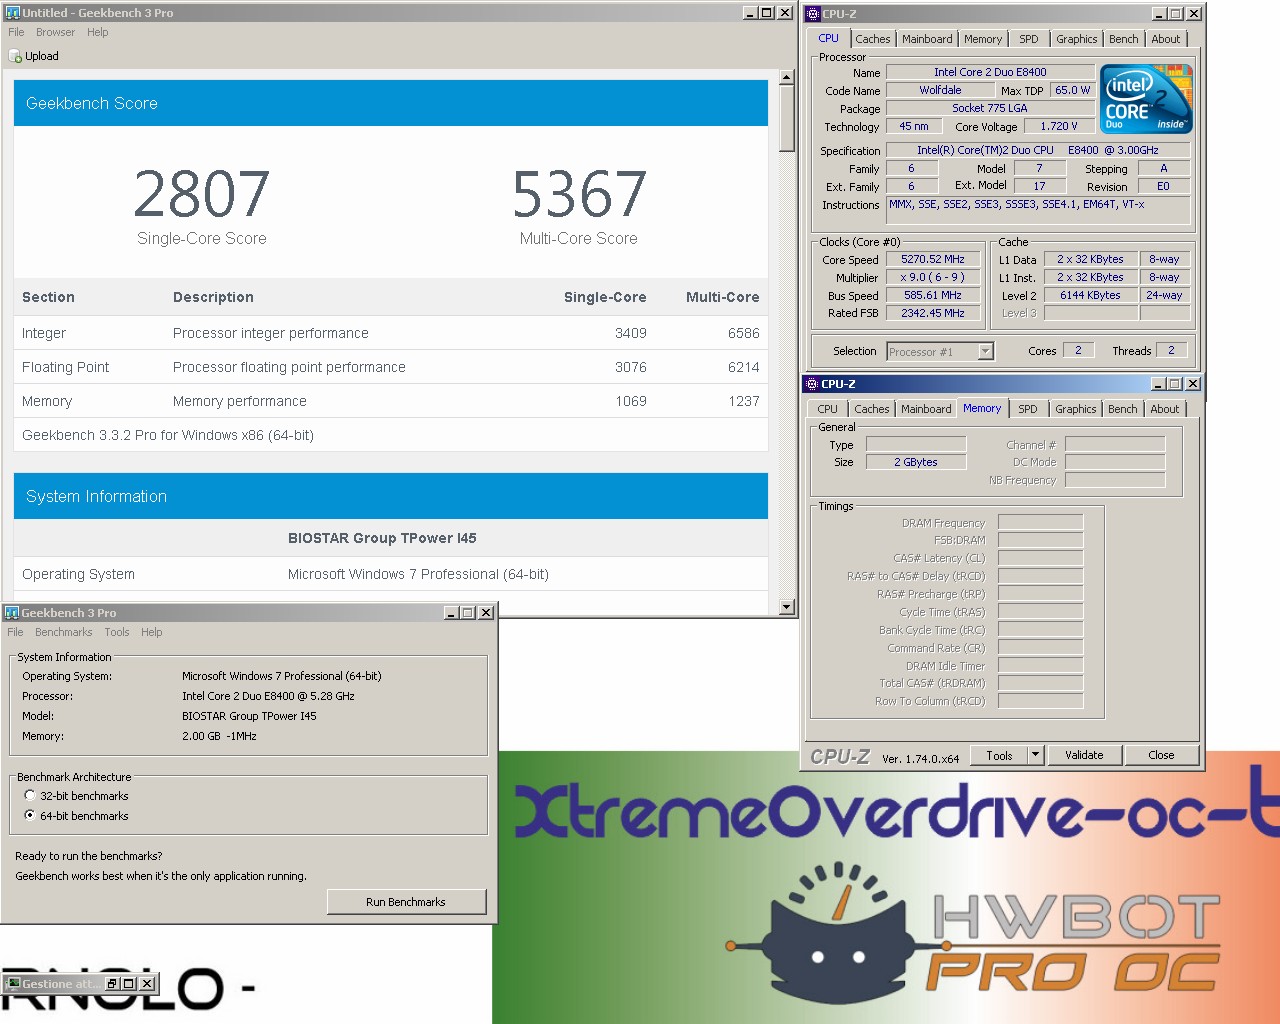Click the Geekbench 3.3.2 Pro version line
Image resolution: width=1280 pixels, height=1024 pixels.
[x=168, y=435]
